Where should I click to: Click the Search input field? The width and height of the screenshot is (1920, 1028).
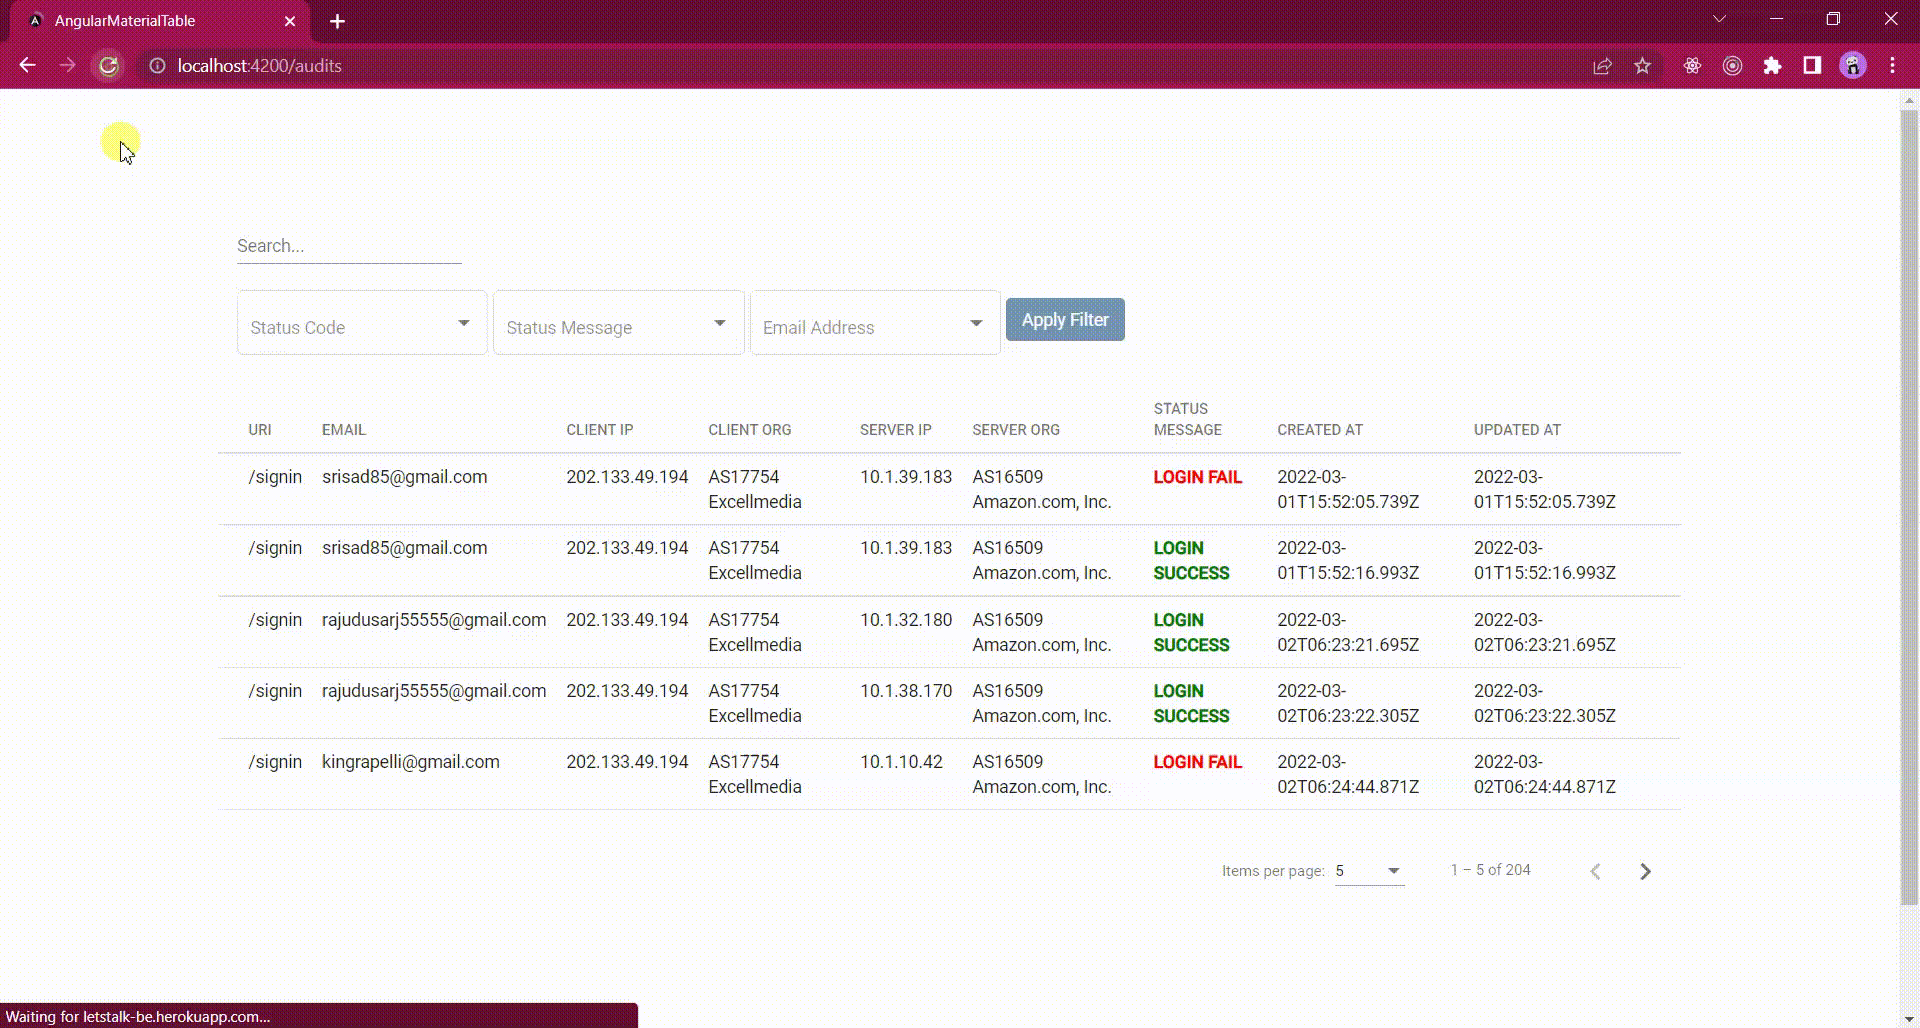pyautogui.click(x=348, y=246)
